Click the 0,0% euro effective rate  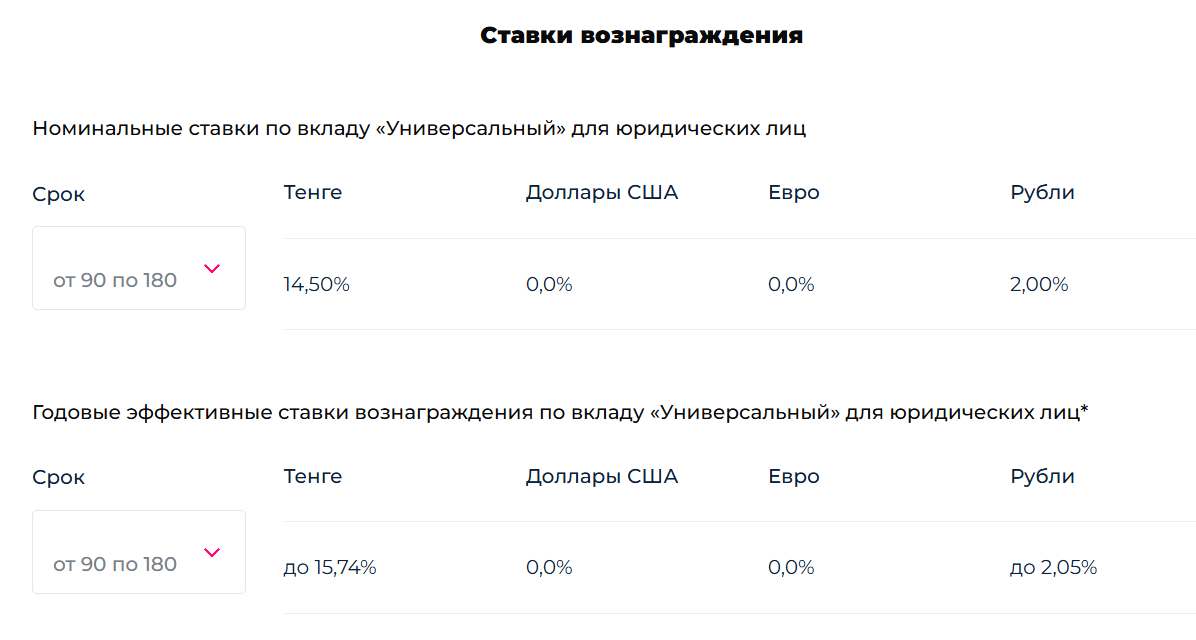791,568
